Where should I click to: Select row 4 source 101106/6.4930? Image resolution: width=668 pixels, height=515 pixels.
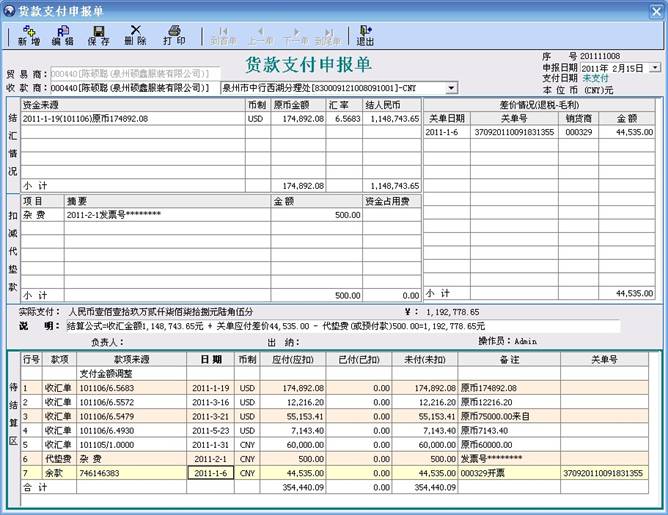click(x=131, y=431)
